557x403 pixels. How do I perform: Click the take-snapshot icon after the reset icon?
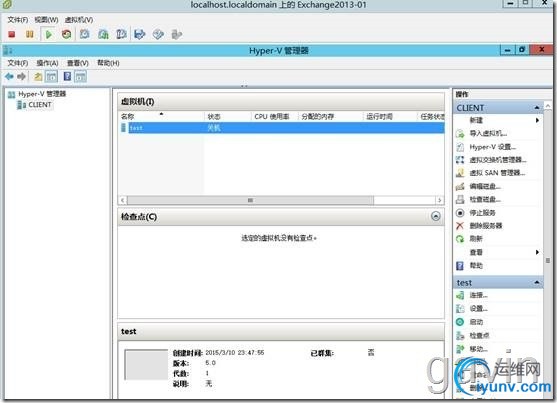pos(85,34)
